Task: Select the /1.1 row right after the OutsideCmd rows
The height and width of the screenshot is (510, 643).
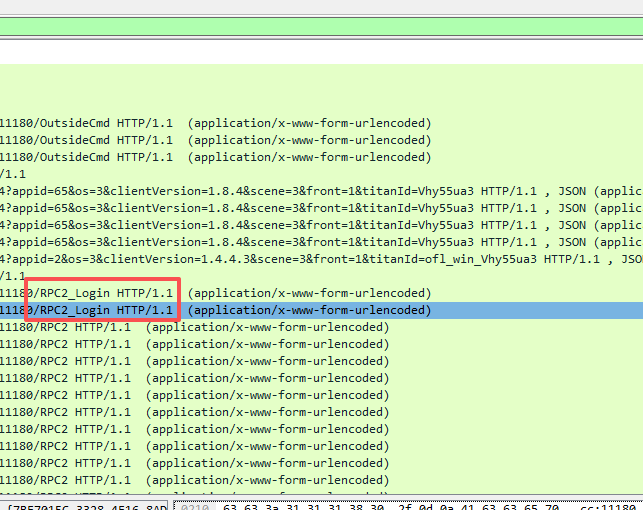Action: pos(322,174)
